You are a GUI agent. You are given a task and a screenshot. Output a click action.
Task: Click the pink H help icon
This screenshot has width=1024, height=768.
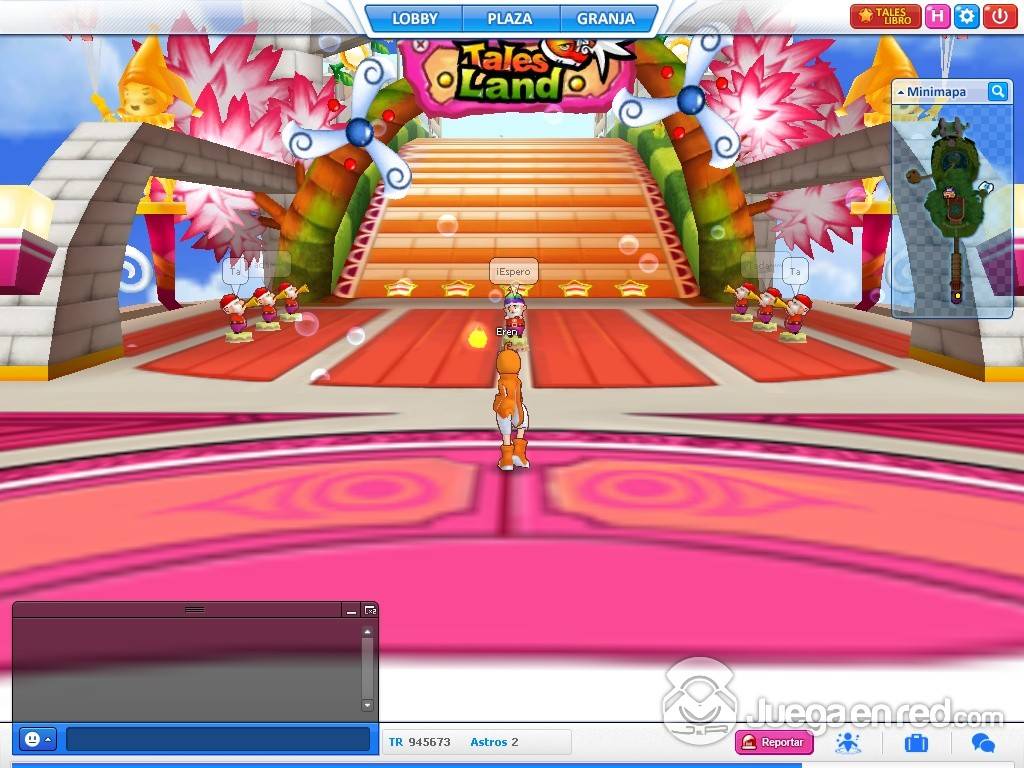coord(937,16)
